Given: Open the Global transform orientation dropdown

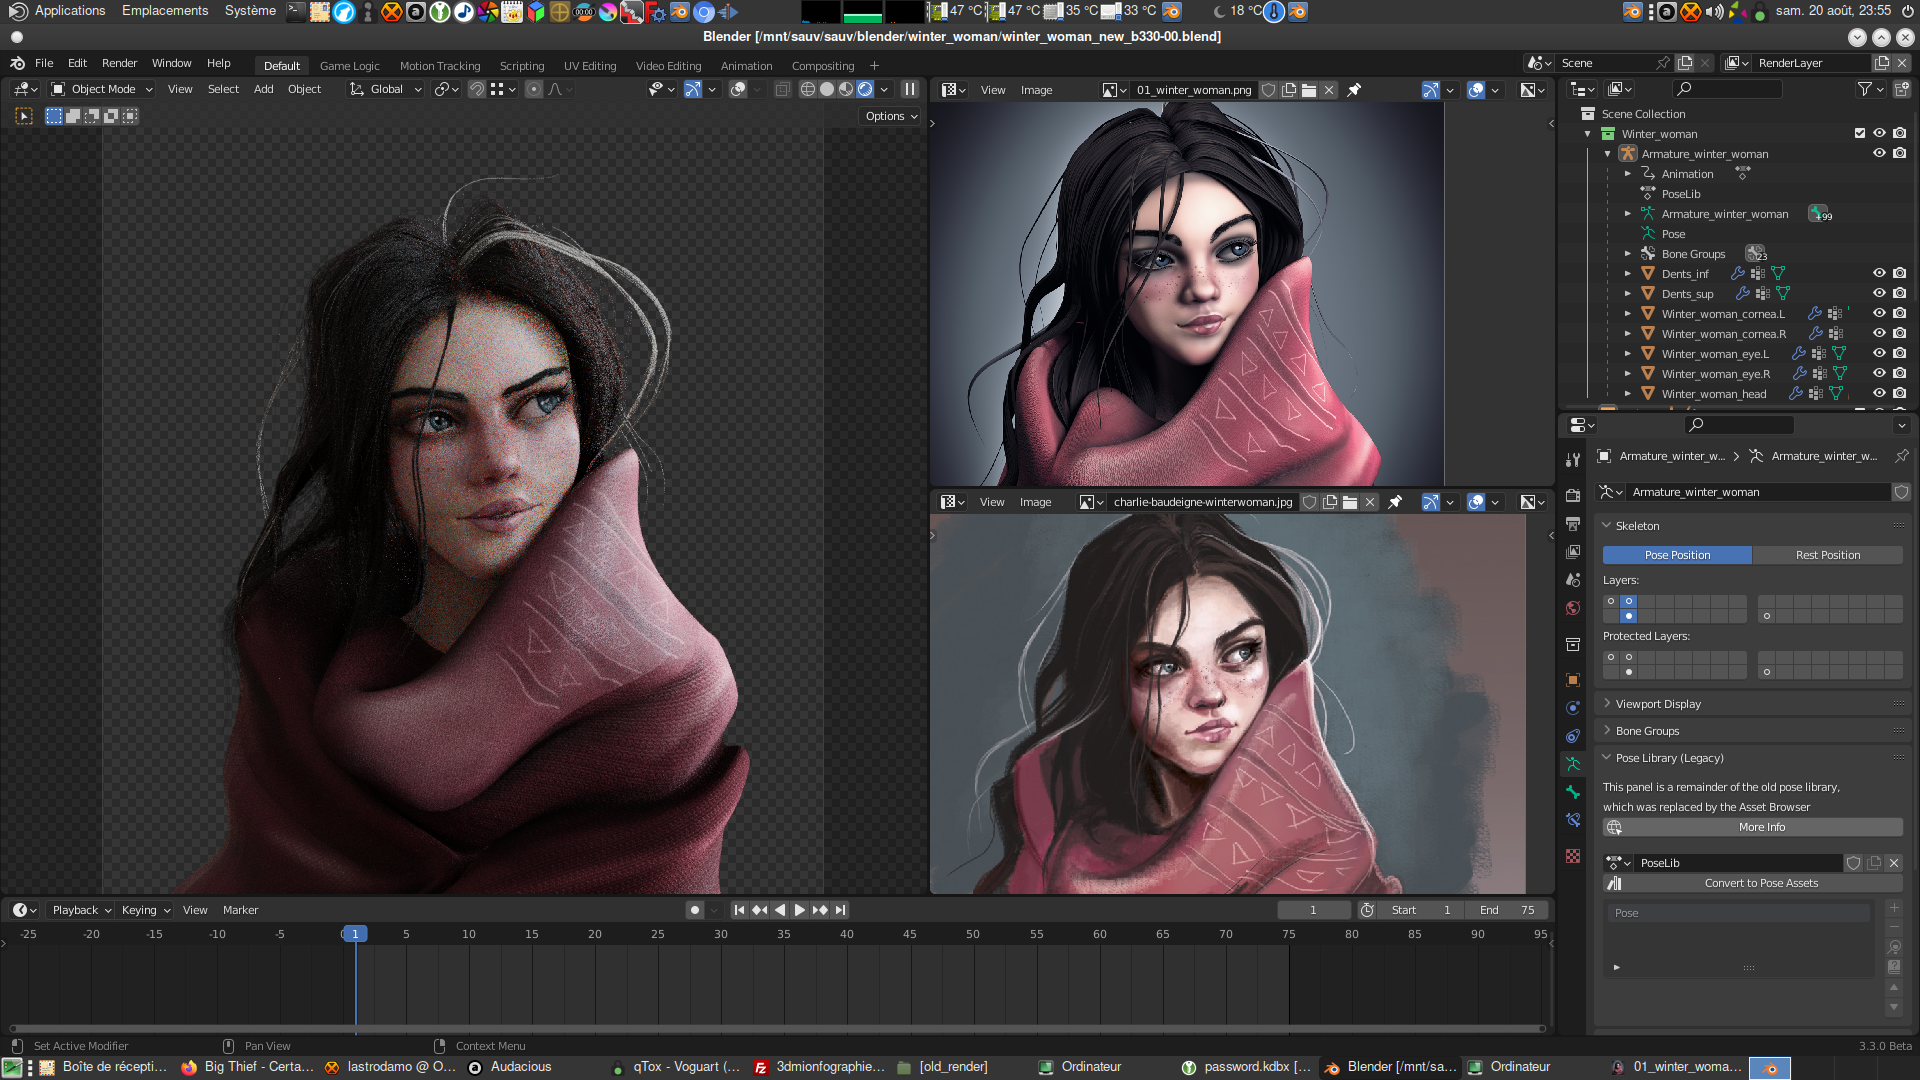Looking at the screenshot, I should pos(385,89).
